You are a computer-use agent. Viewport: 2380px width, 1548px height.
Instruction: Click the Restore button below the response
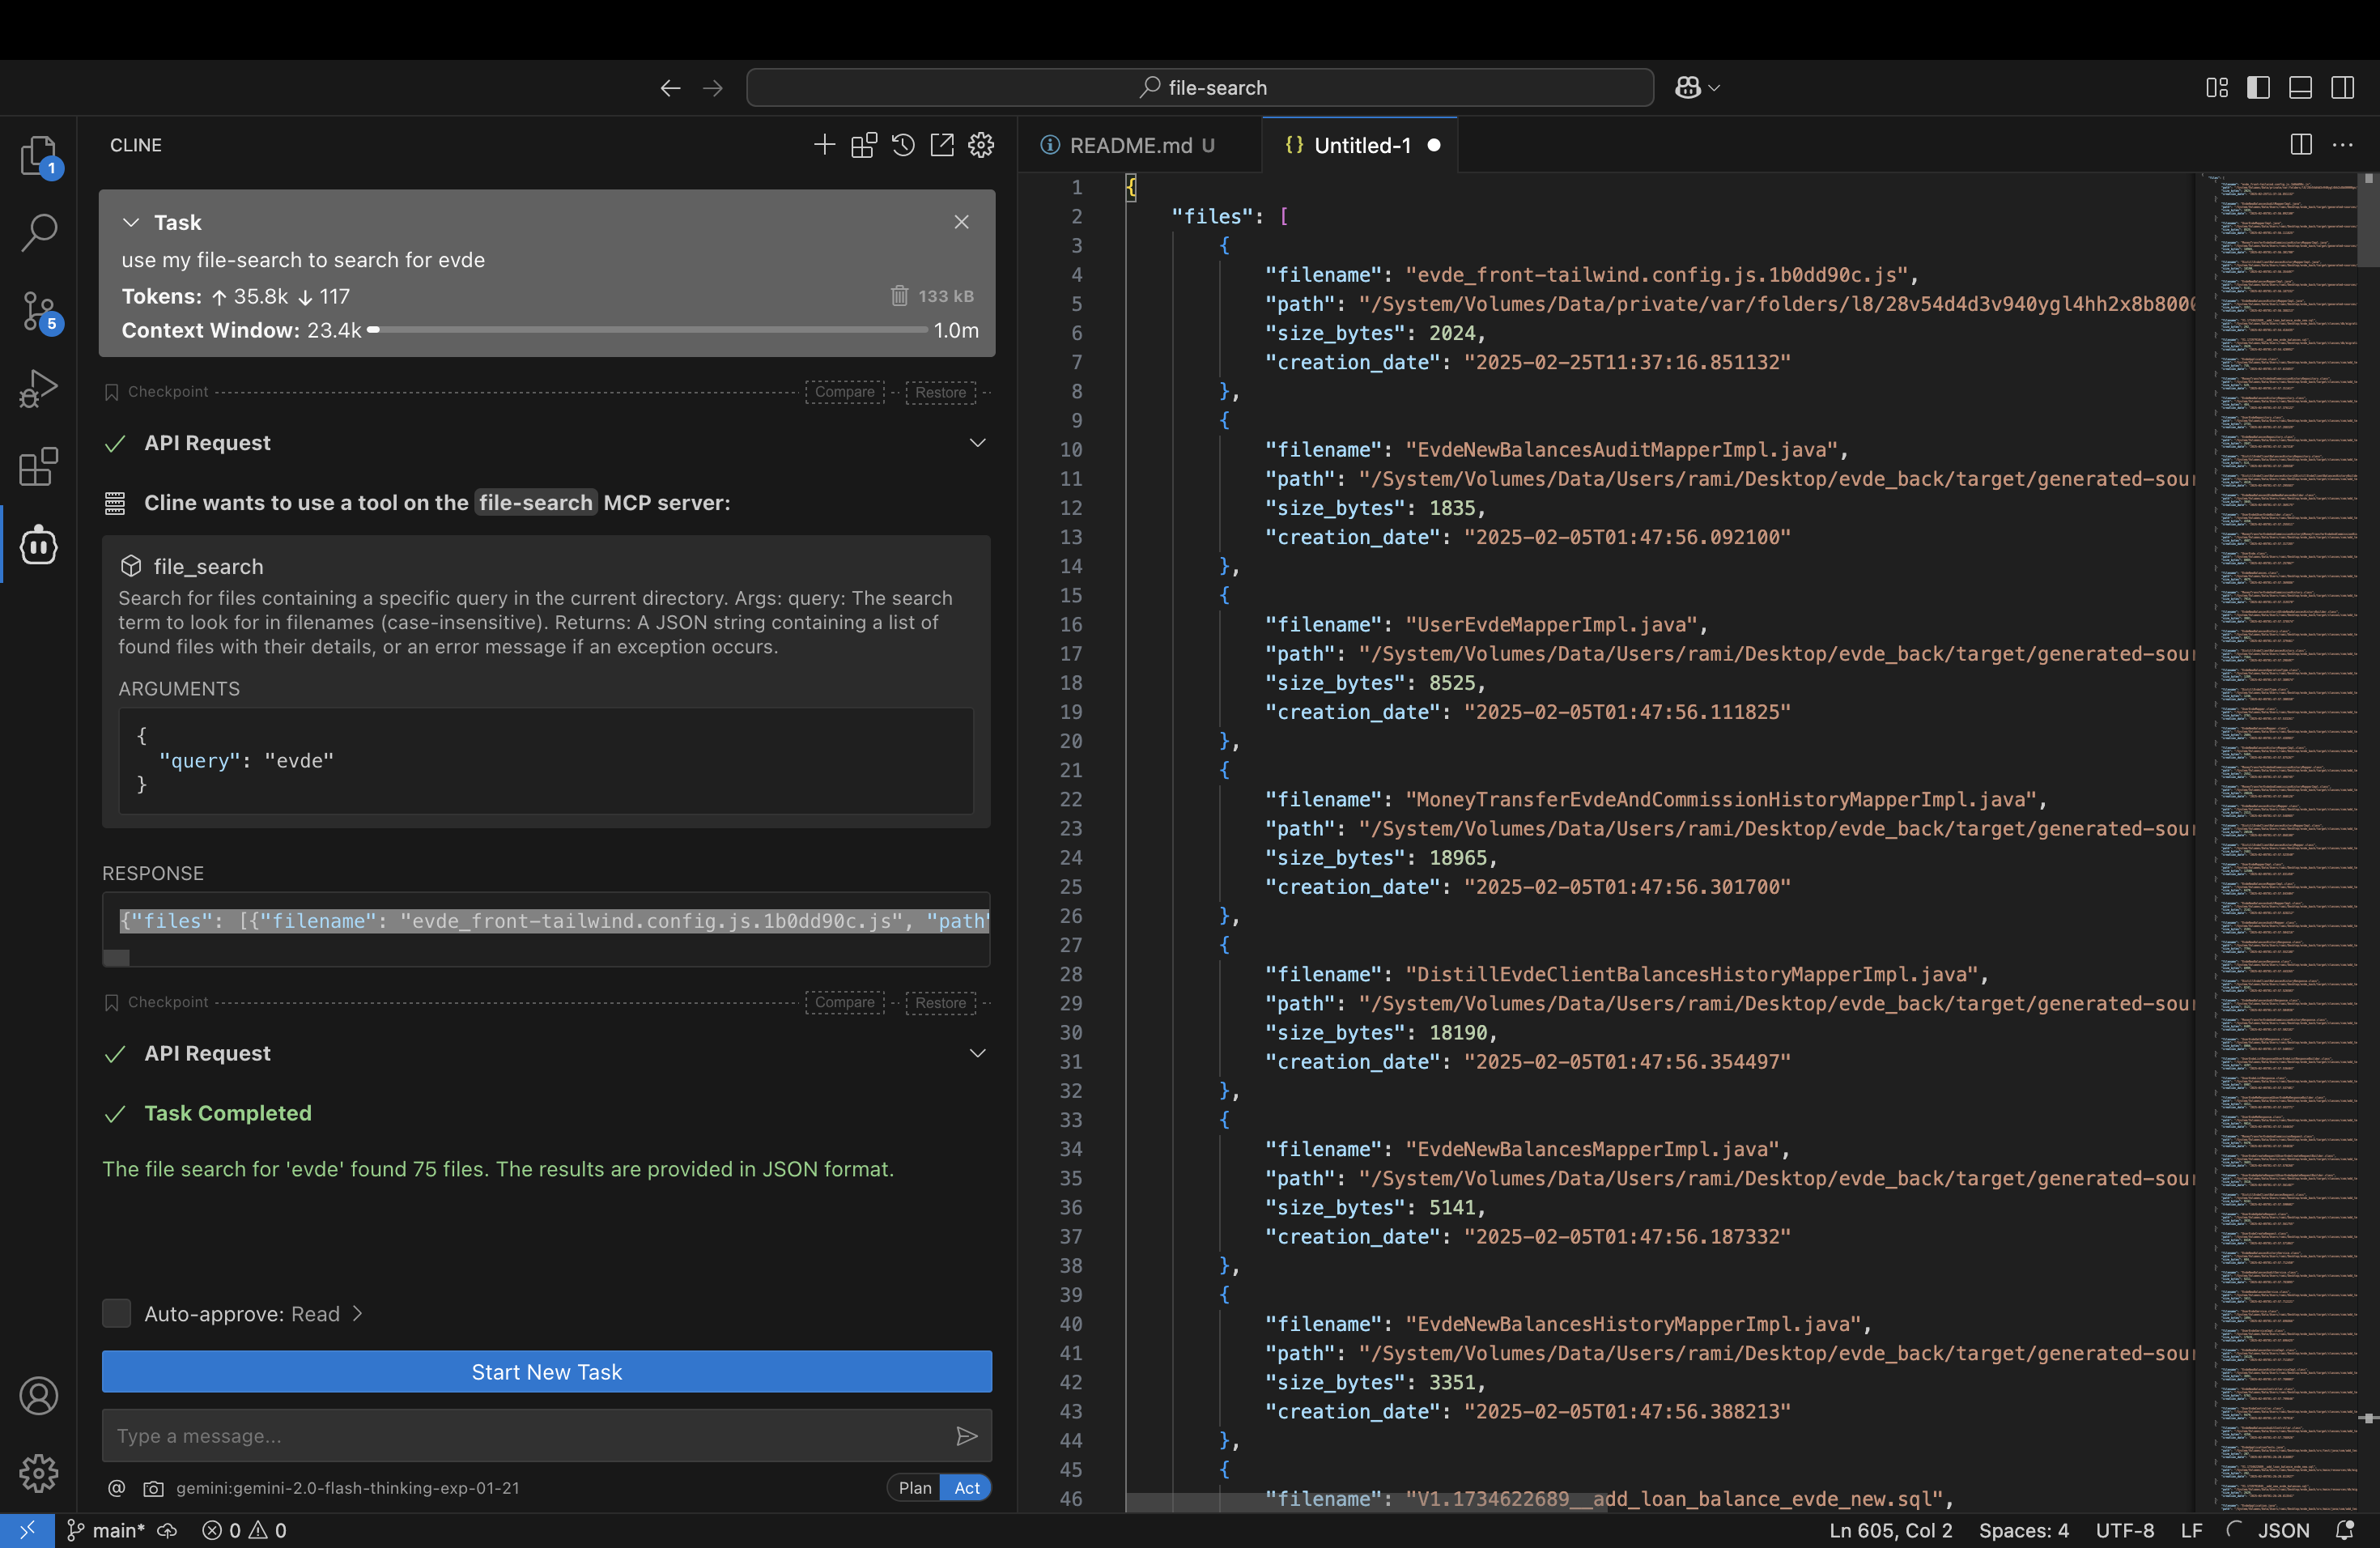(x=941, y=1002)
